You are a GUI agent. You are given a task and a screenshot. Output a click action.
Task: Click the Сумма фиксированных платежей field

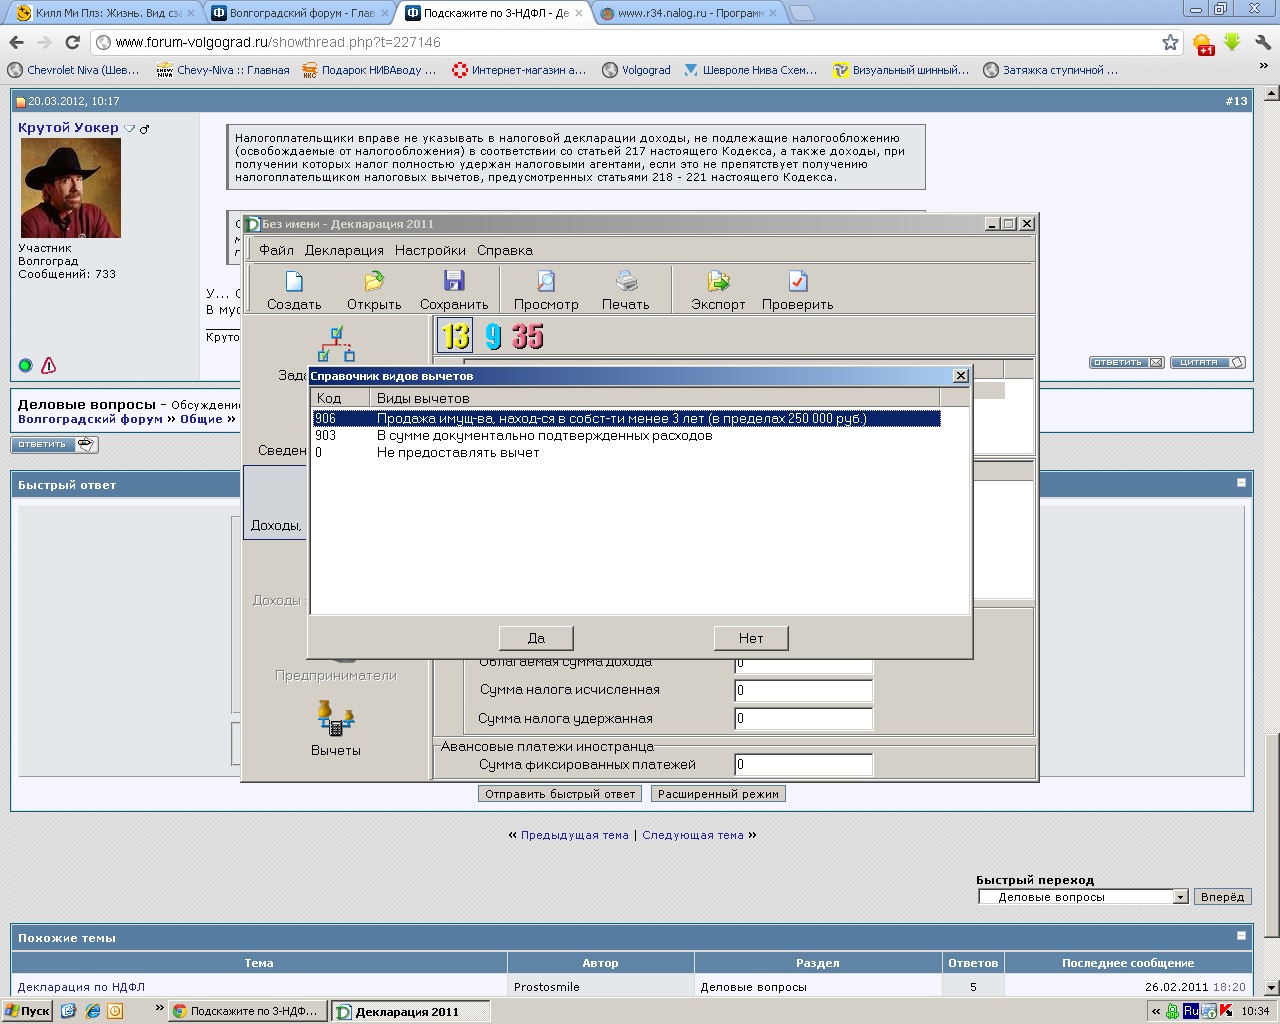pos(803,765)
